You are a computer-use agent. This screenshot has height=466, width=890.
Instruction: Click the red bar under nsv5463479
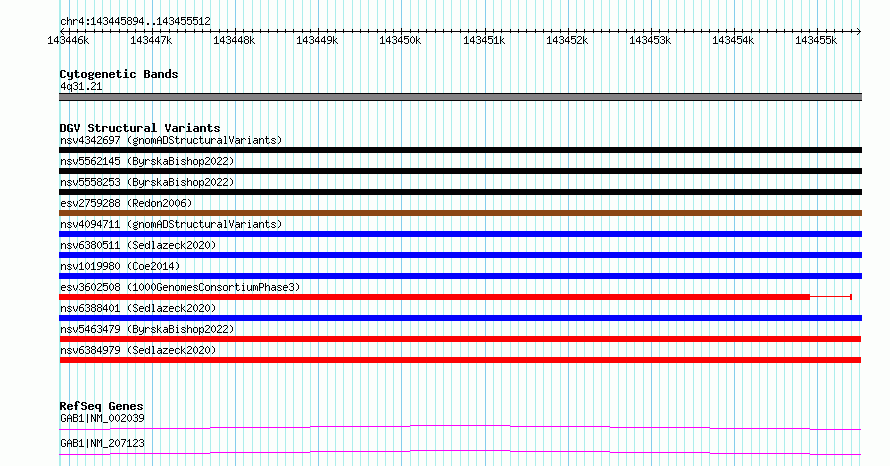(x=460, y=339)
